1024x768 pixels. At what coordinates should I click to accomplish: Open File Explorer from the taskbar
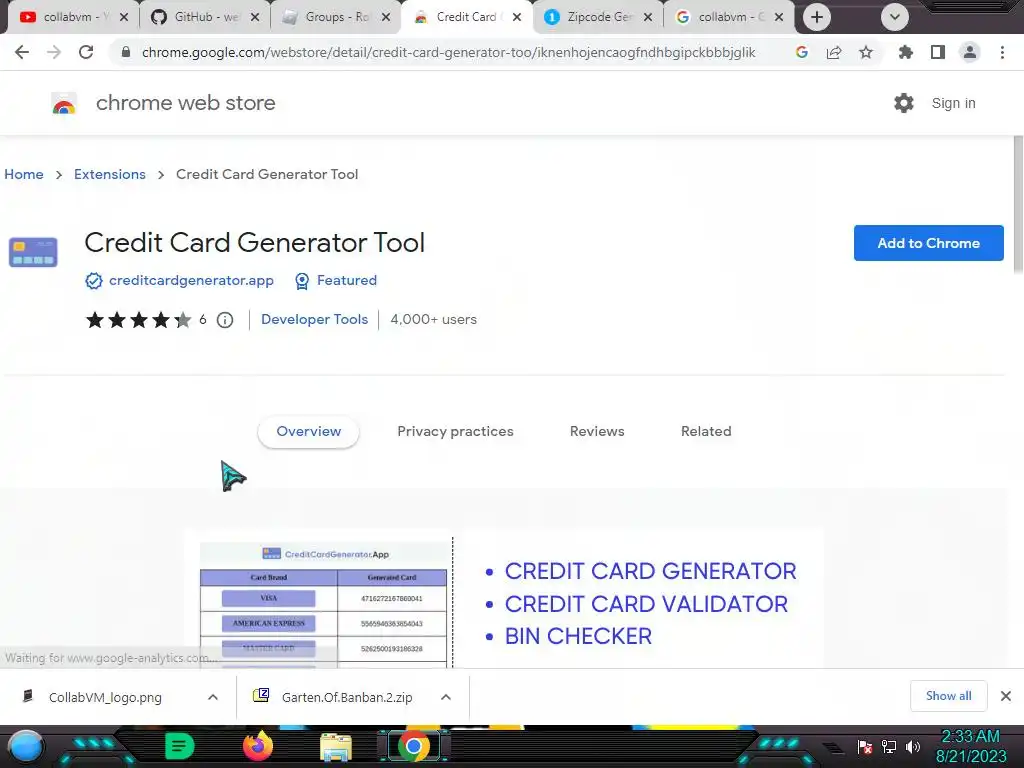(336, 747)
